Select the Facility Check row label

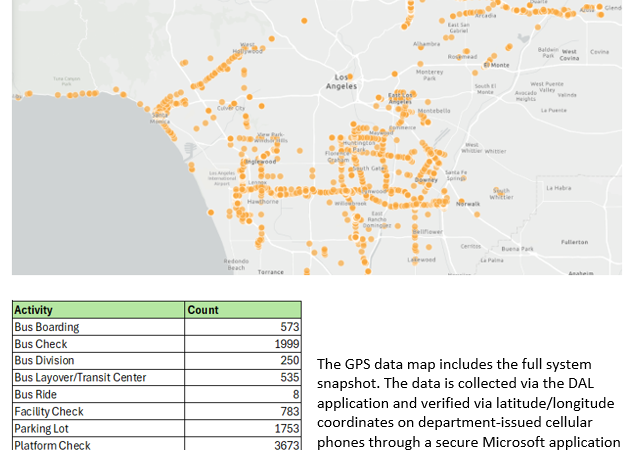tap(49, 412)
